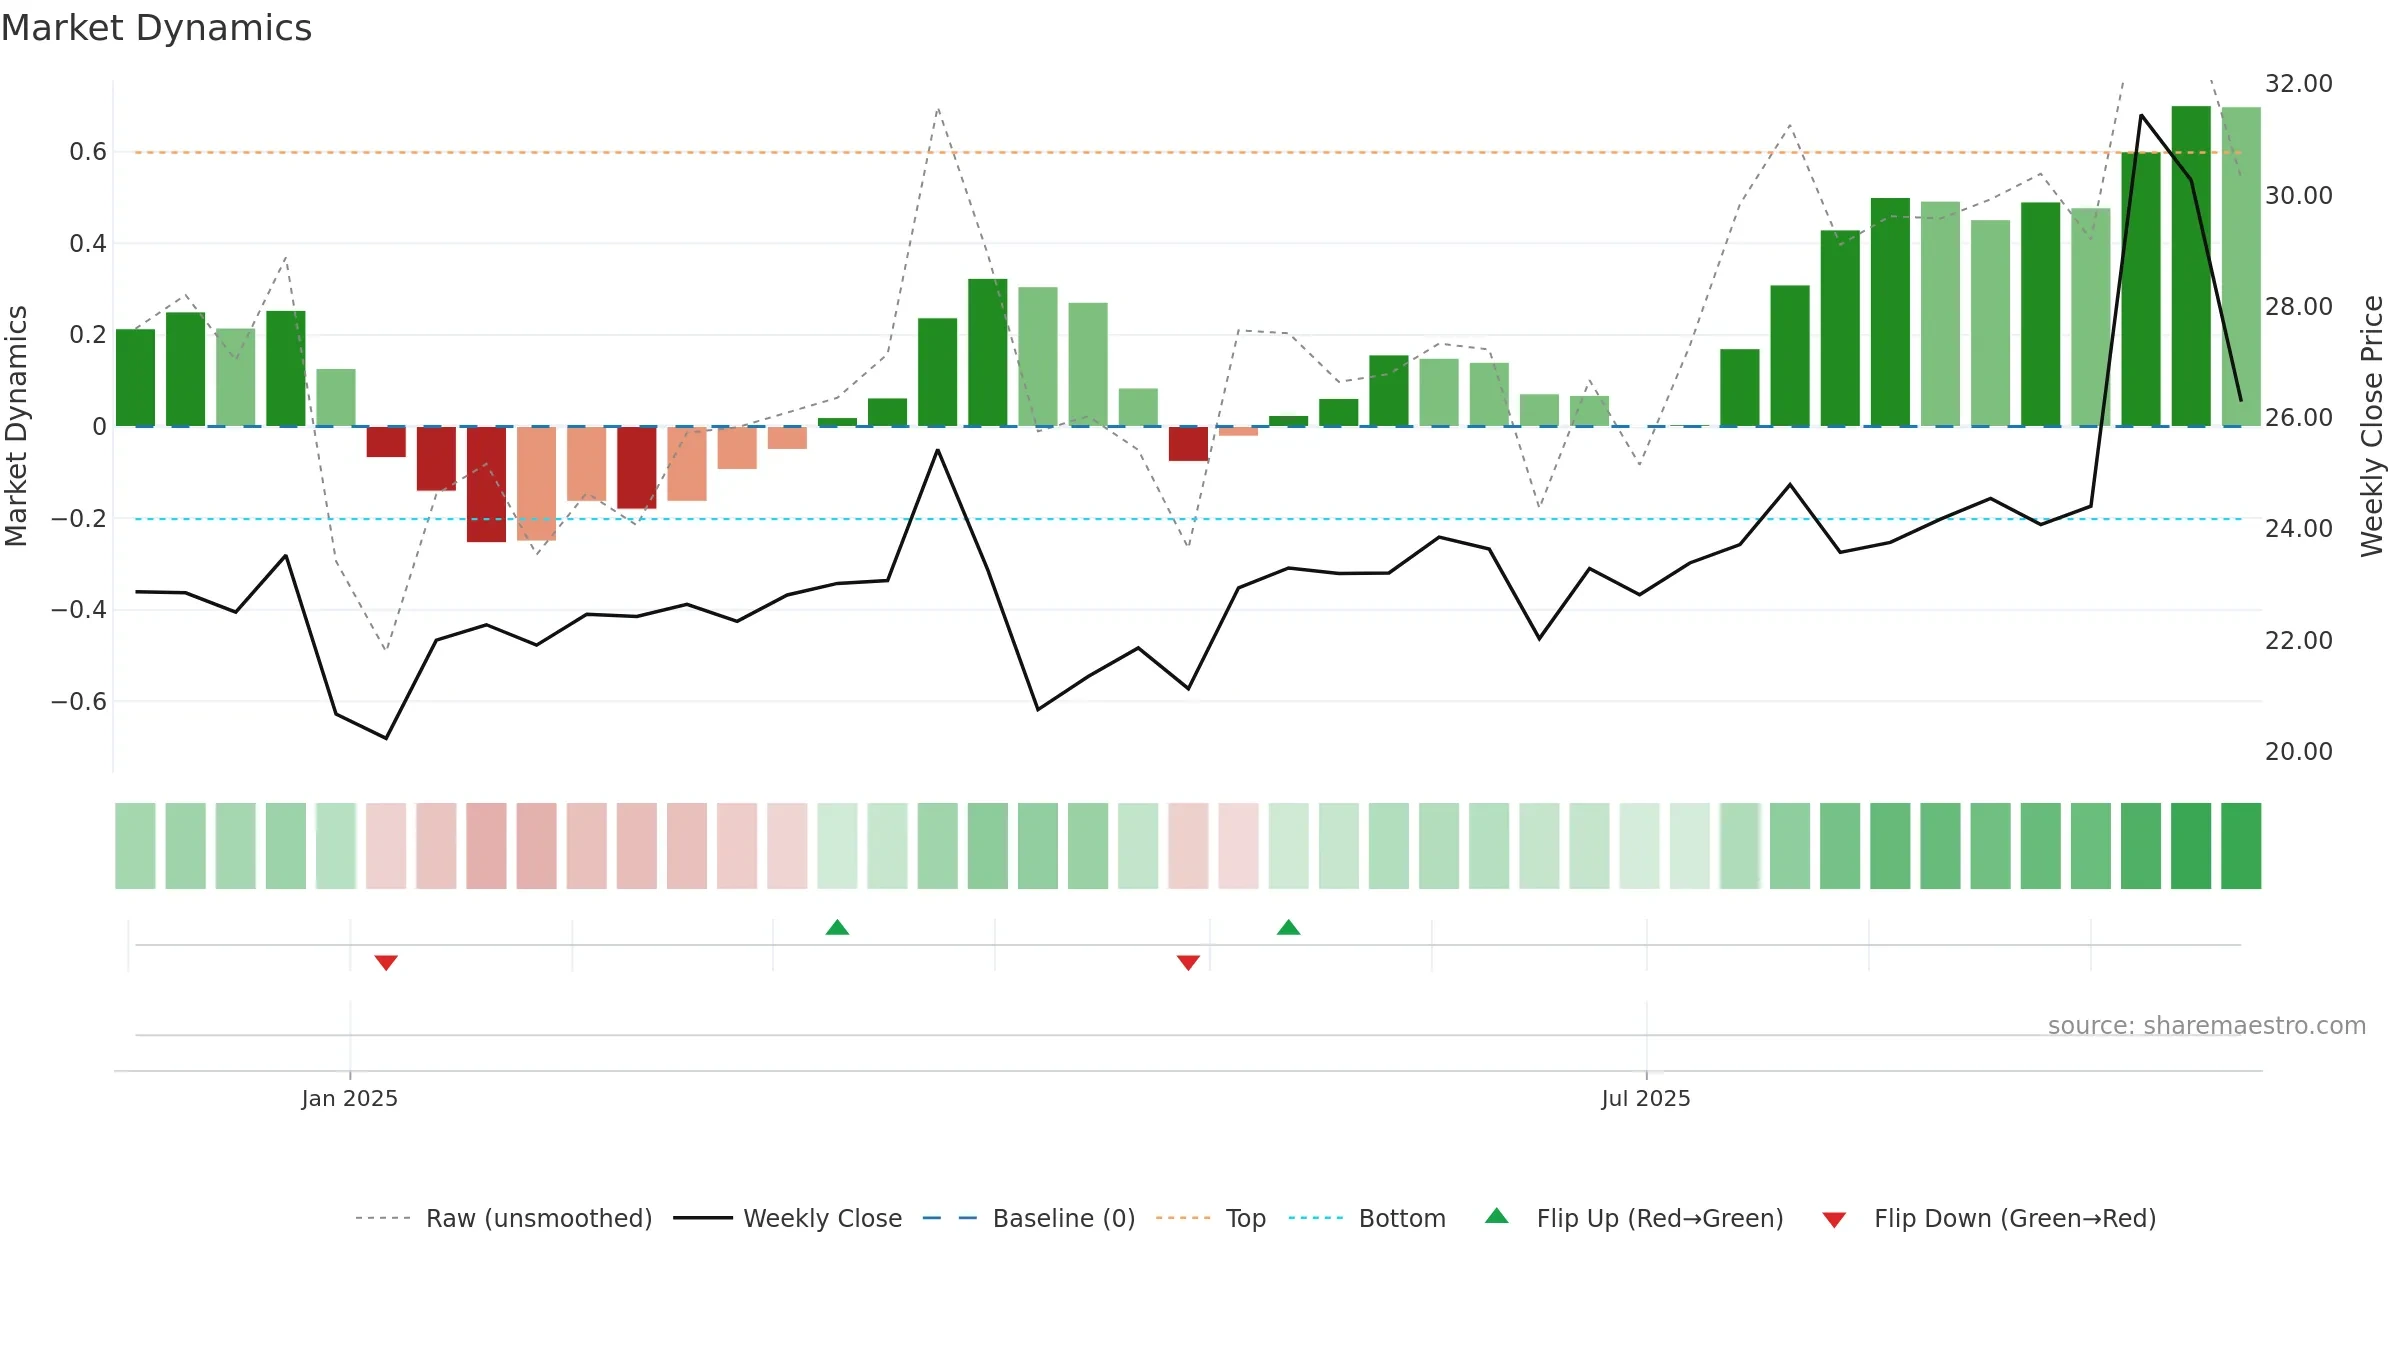Screen dimensions: 2400x1350
Task: Click the 30.00 price axis label
Action: point(2299,195)
